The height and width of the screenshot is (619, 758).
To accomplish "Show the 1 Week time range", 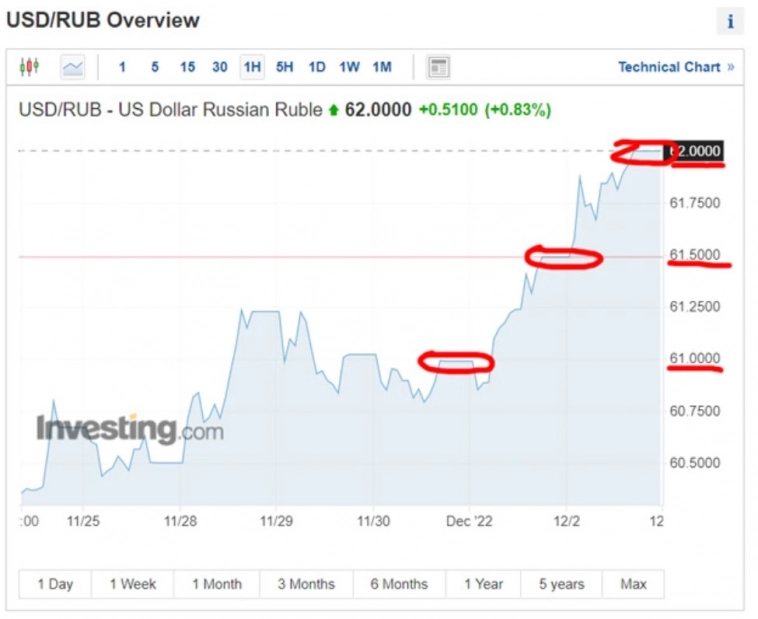I will (x=132, y=584).
